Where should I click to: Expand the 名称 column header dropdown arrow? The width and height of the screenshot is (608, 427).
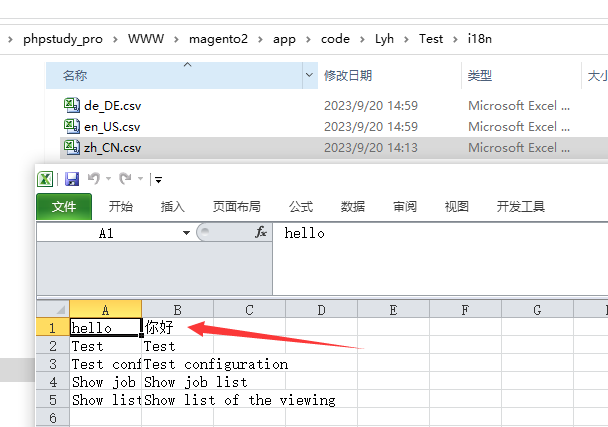click(309, 75)
